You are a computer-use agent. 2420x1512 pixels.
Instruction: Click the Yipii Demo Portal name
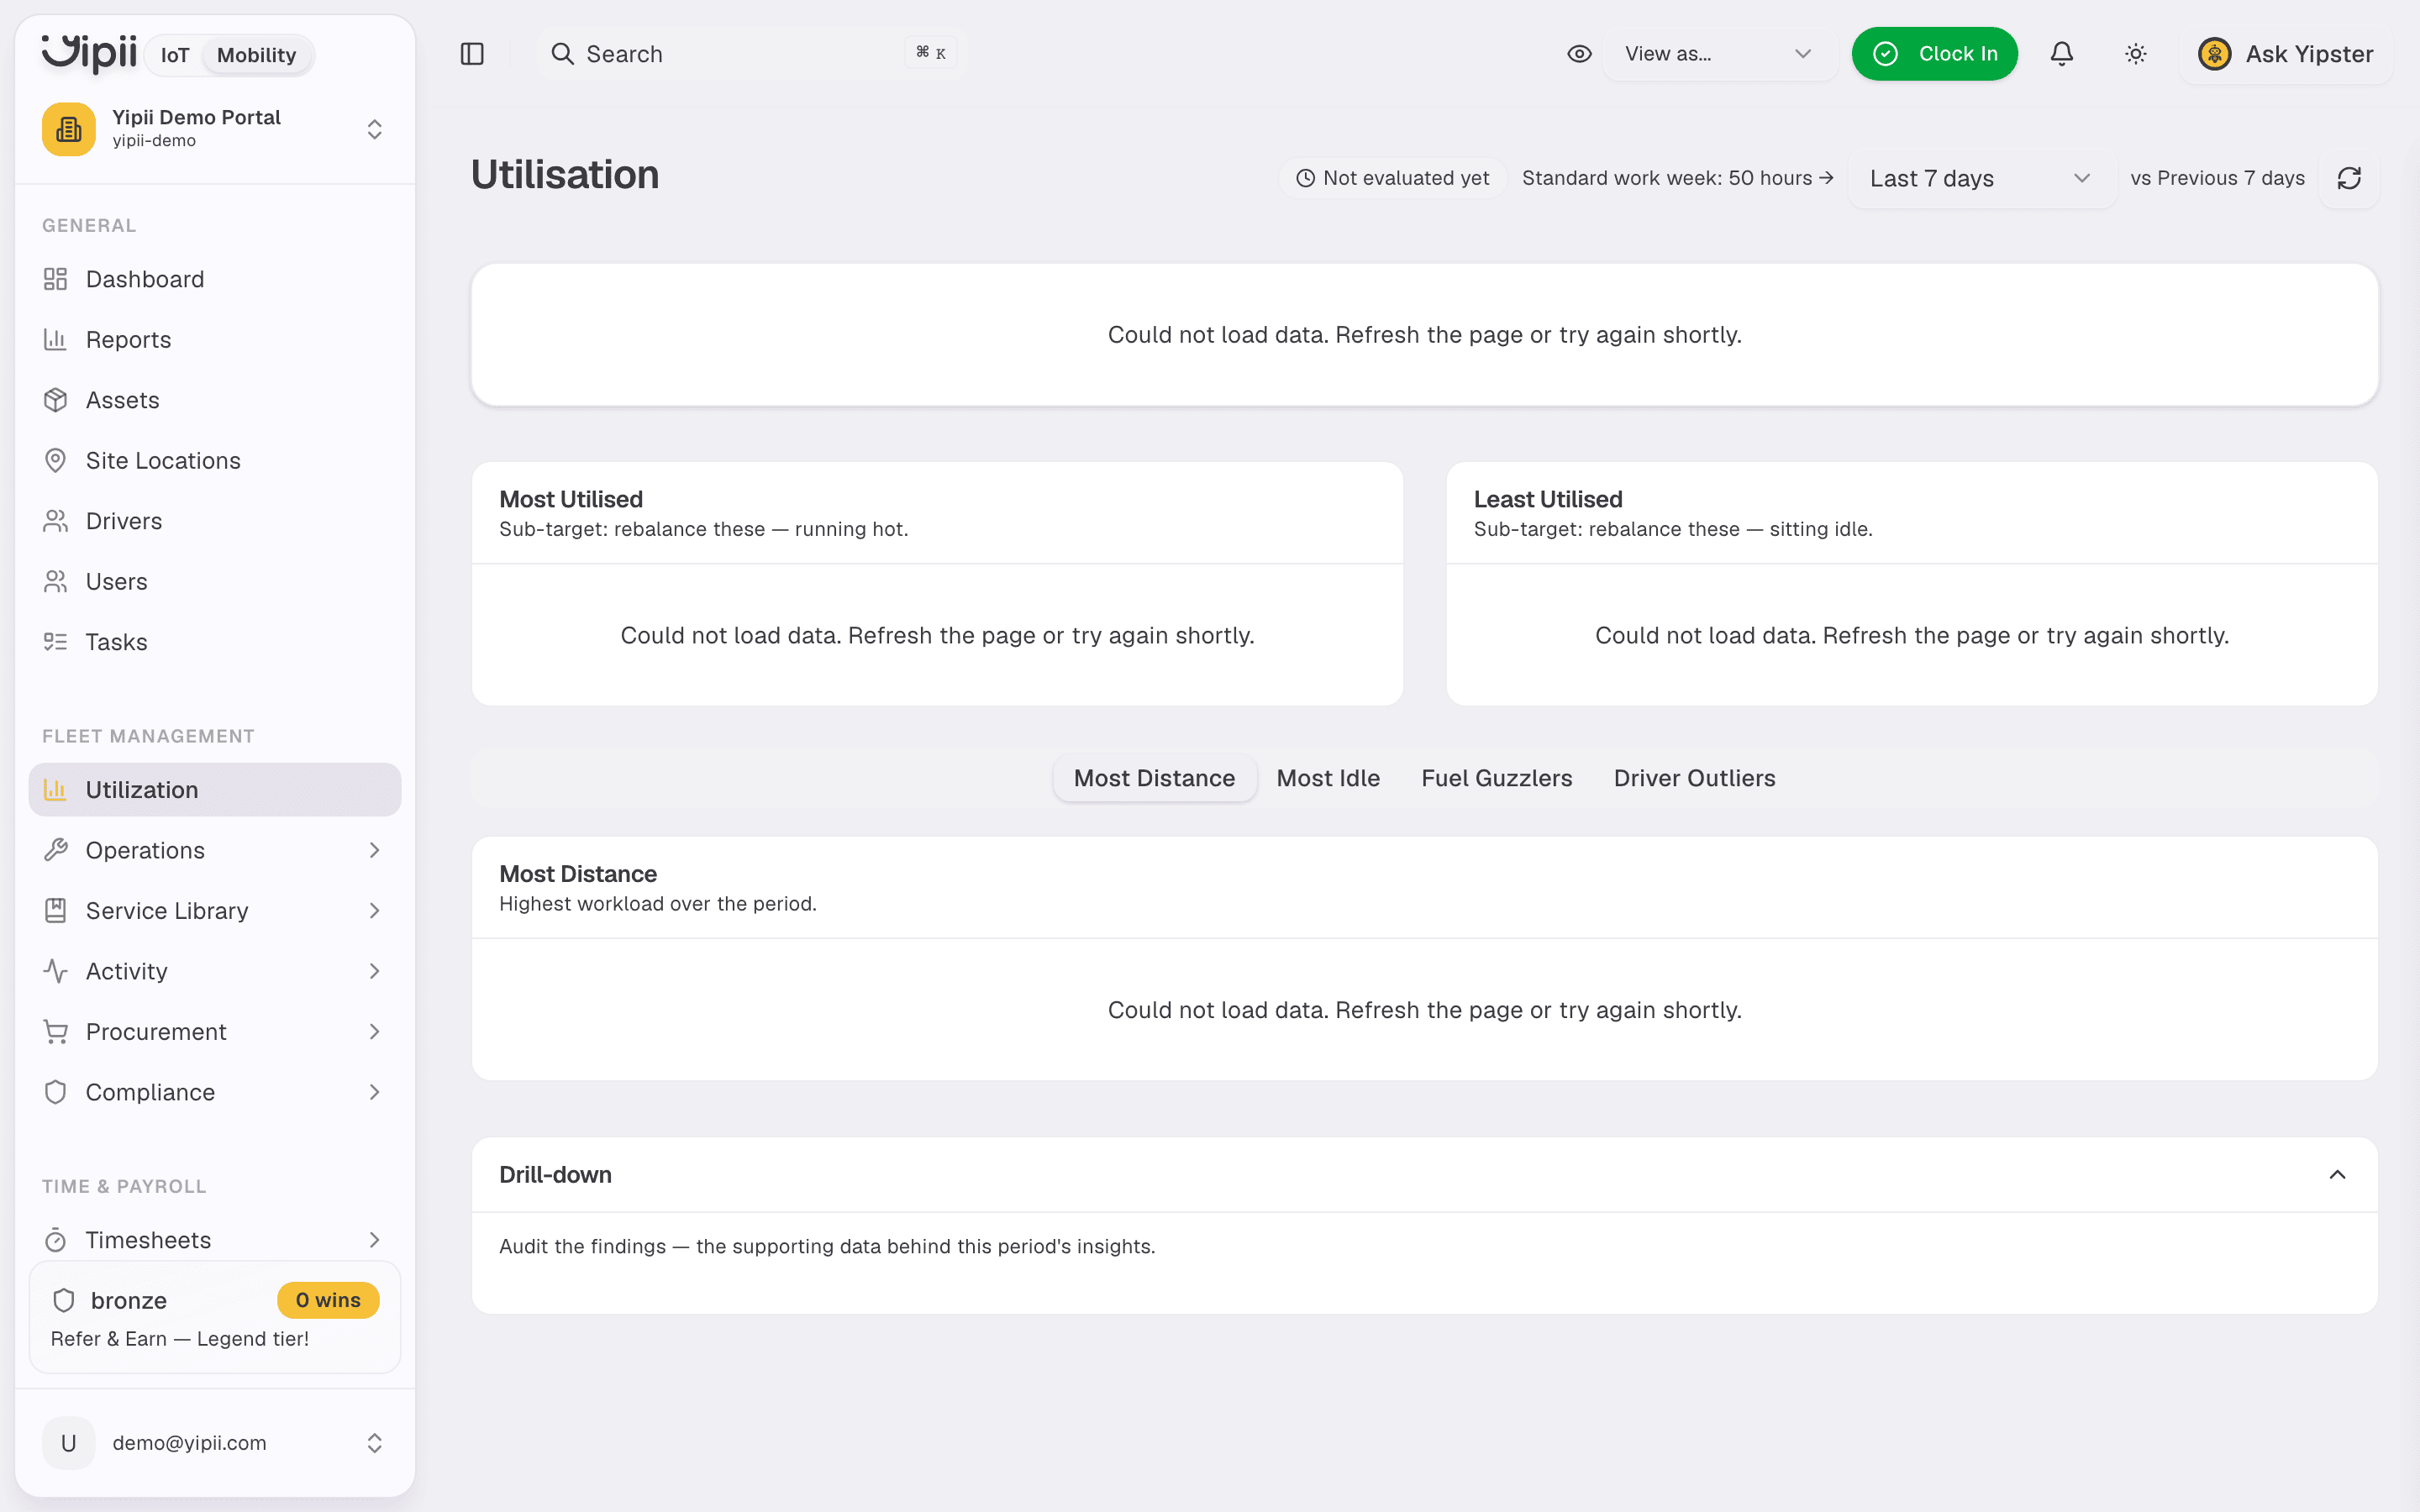(196, 117)
